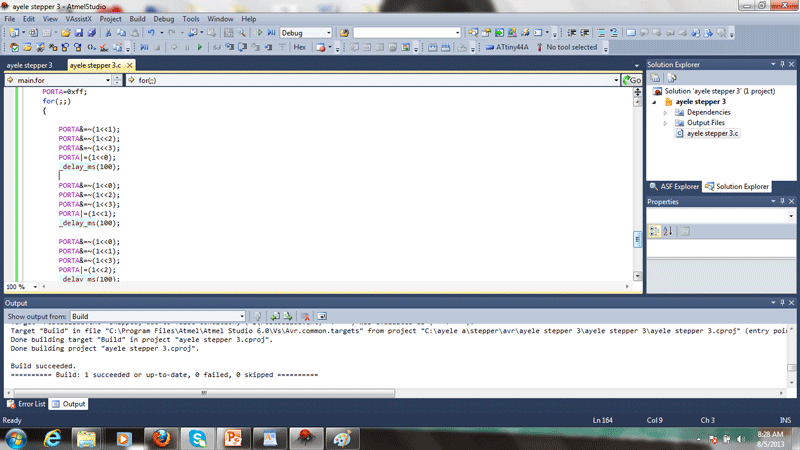This screenshot has height=450, width=800.
Task: Toggle Hex display mode
Action: (299, 47)
